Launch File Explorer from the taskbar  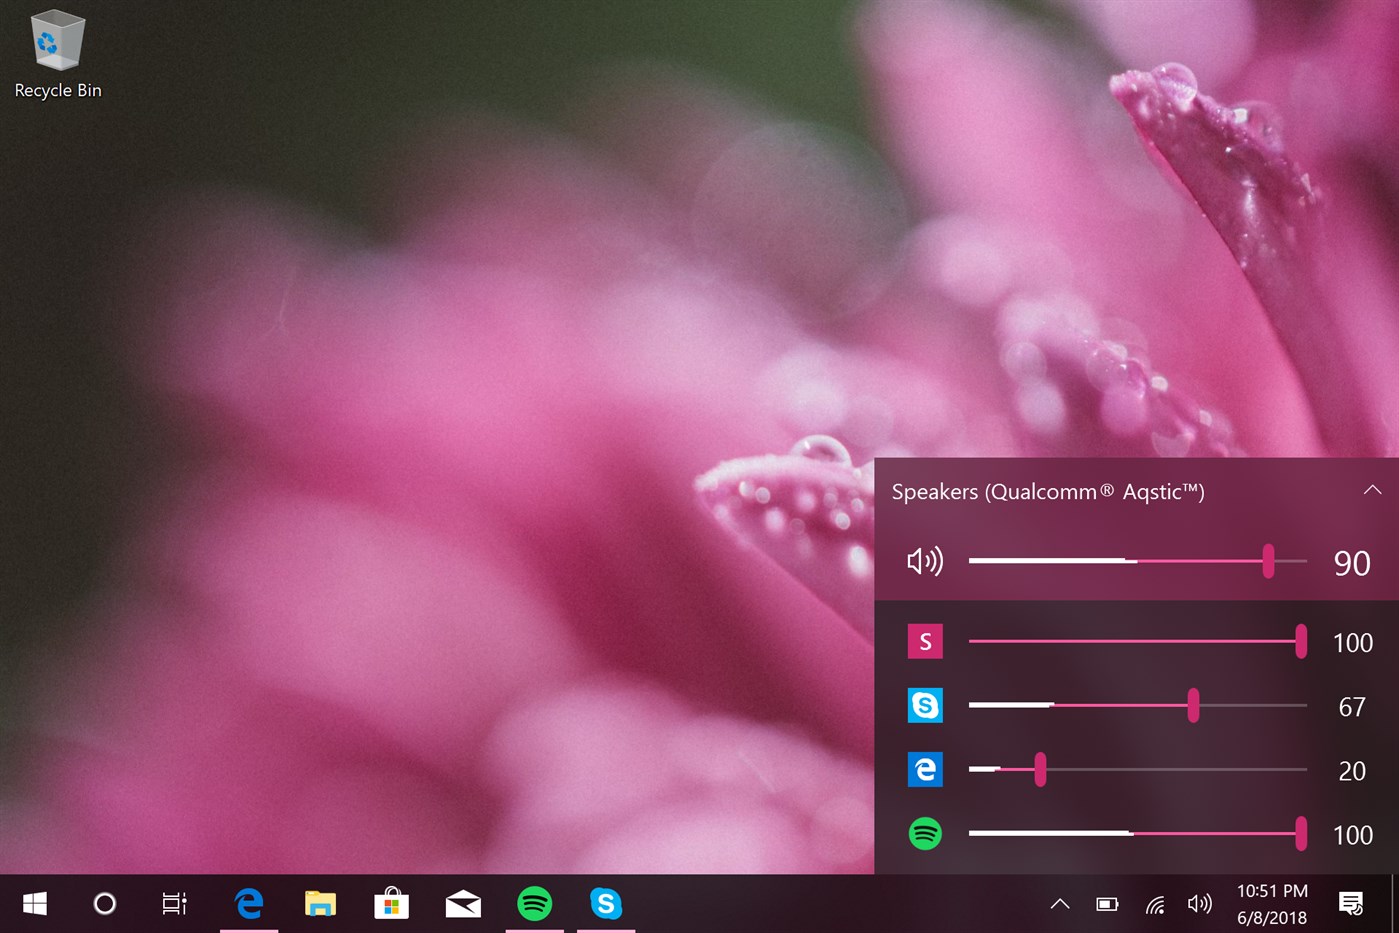320,904
